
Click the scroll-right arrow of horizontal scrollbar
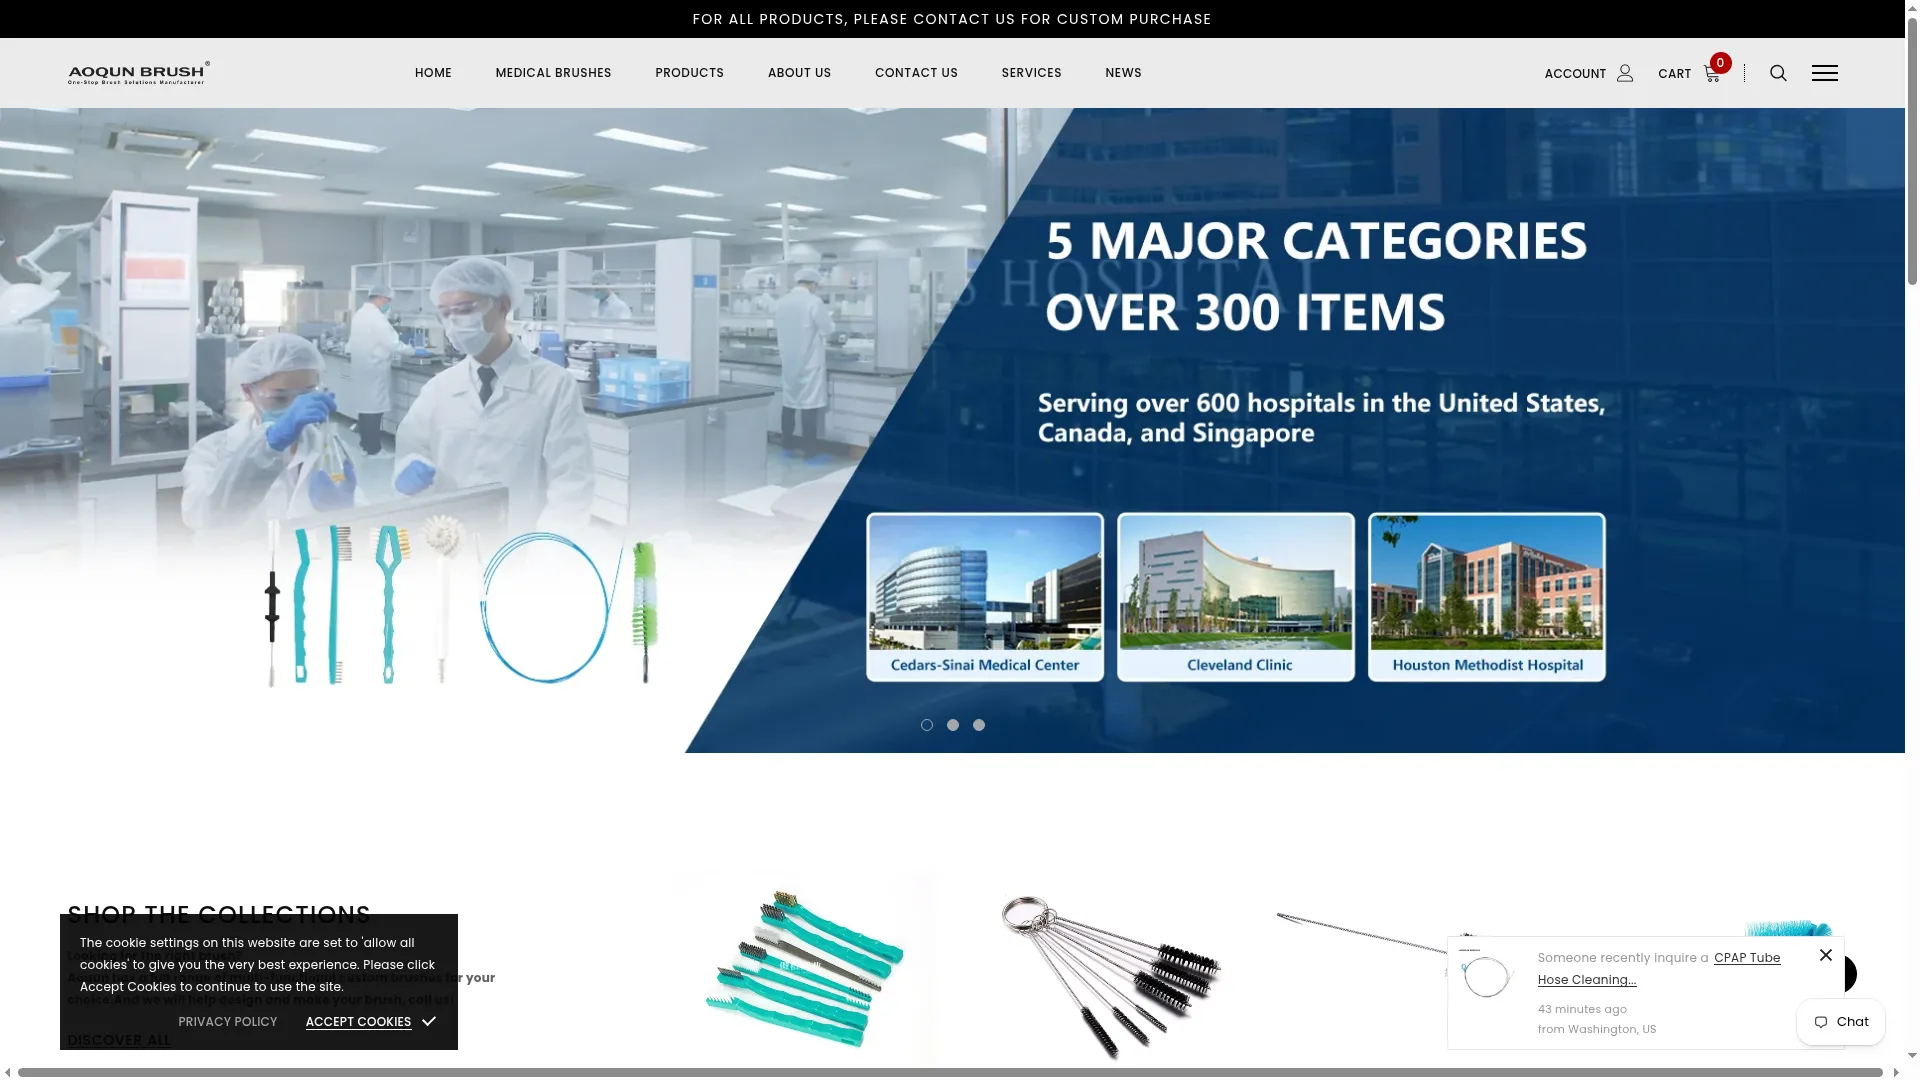1896,1073
